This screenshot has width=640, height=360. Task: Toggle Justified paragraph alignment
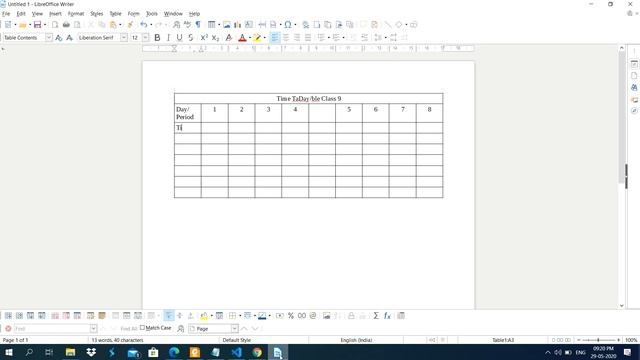(308, 38)
